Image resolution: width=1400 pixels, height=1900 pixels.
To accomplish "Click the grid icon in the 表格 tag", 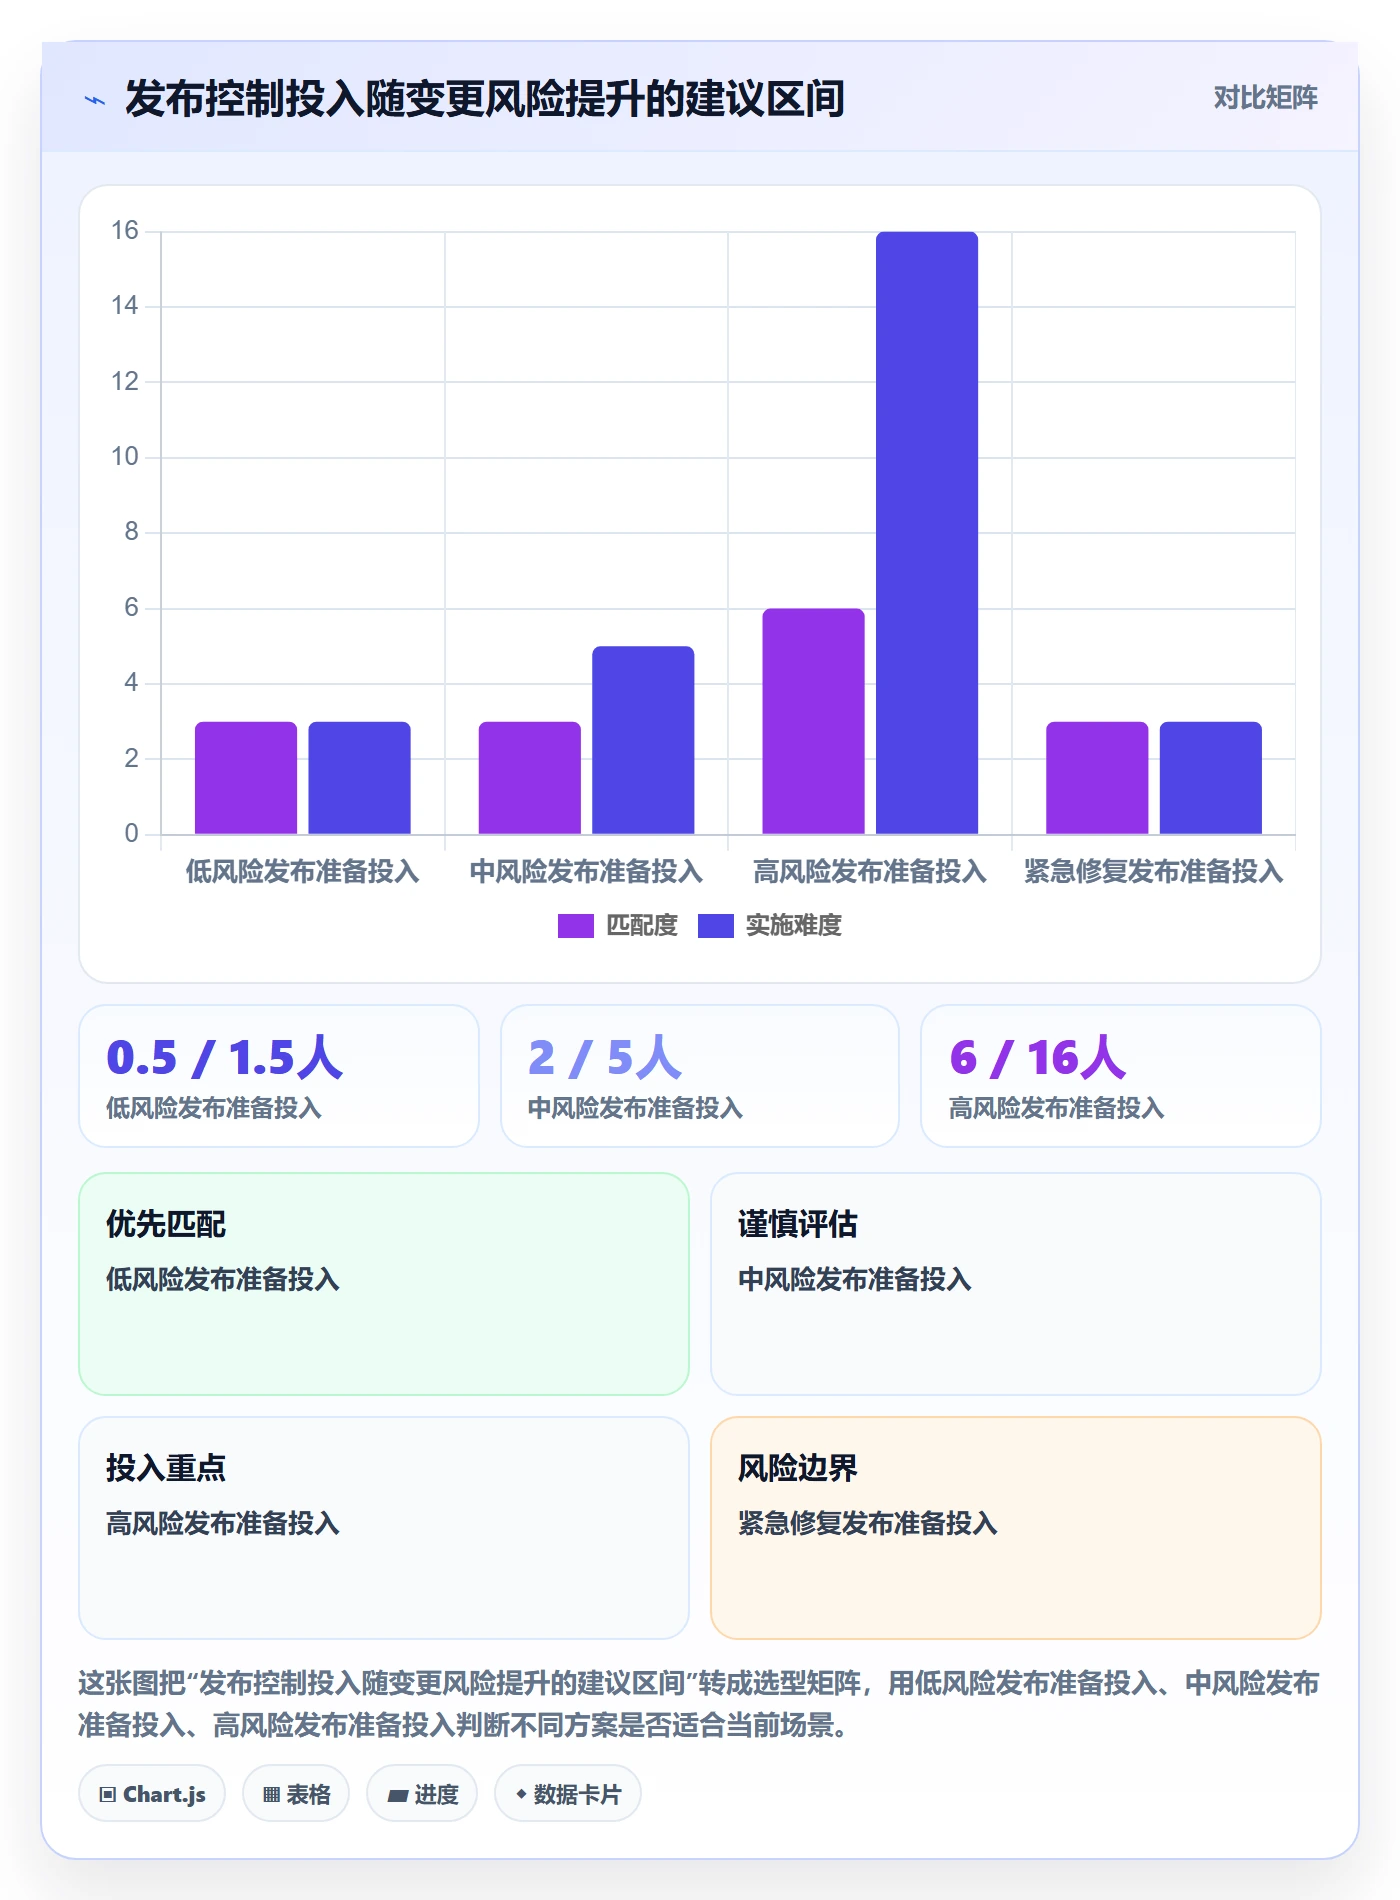I will (x=271, y=1795).
